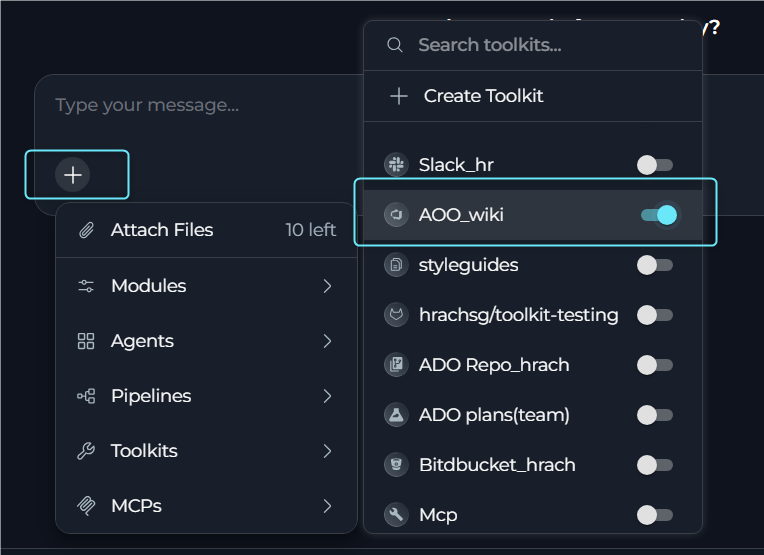Screen dimensions: 764x555
Task: Disable the AOO_wiki toolkit toggle
Action: (x=659, y=215)
